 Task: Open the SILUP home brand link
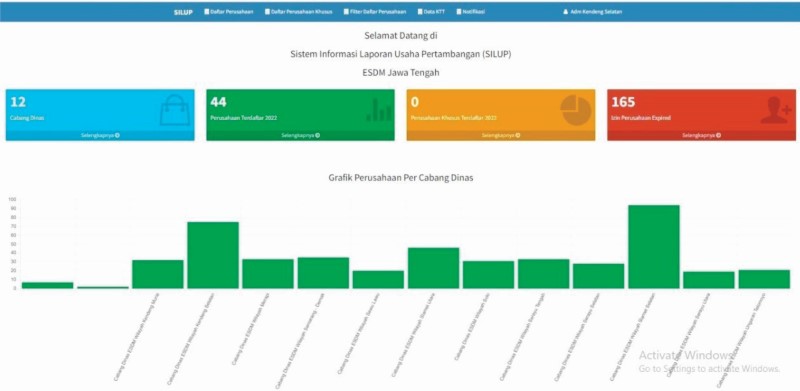(183, 12)
